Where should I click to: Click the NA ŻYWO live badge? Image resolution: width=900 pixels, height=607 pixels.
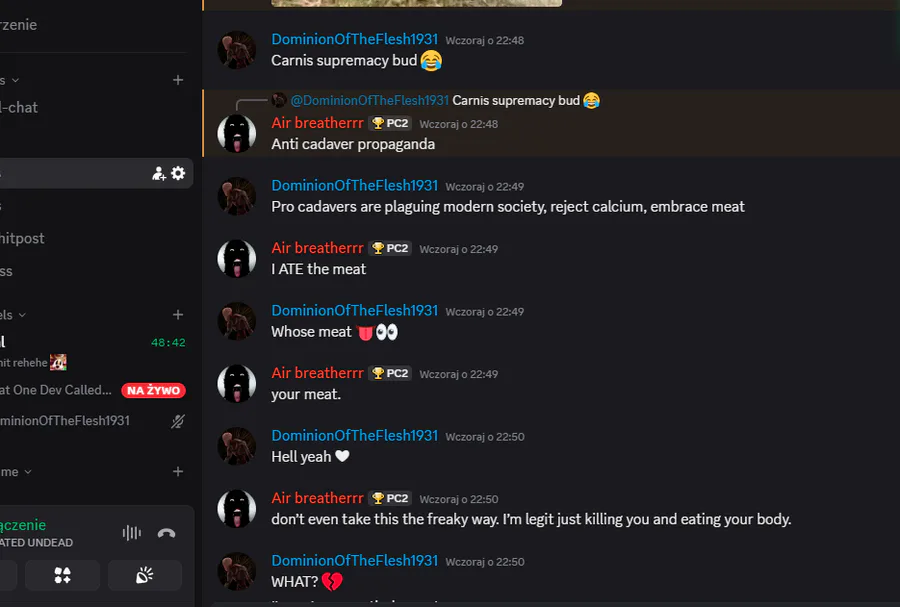click(153, 390)
